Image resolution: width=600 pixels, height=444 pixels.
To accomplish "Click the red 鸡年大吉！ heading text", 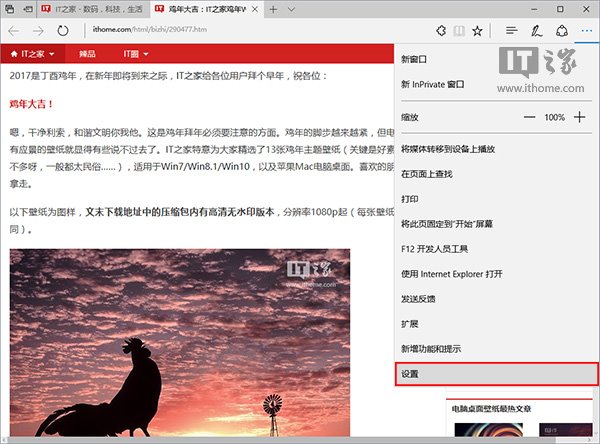I will pos(31,104).
